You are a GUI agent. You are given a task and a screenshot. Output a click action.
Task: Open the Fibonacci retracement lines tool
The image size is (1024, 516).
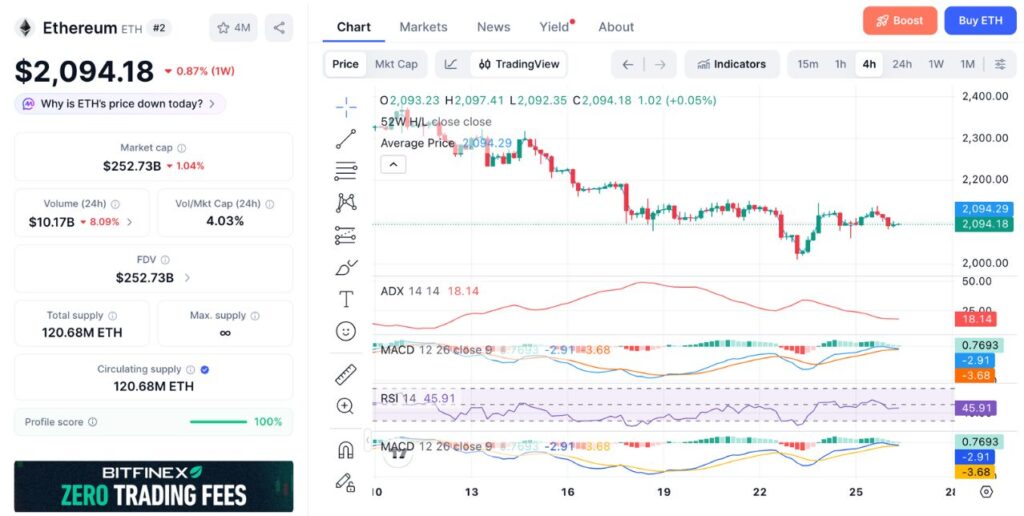(346, 170)
